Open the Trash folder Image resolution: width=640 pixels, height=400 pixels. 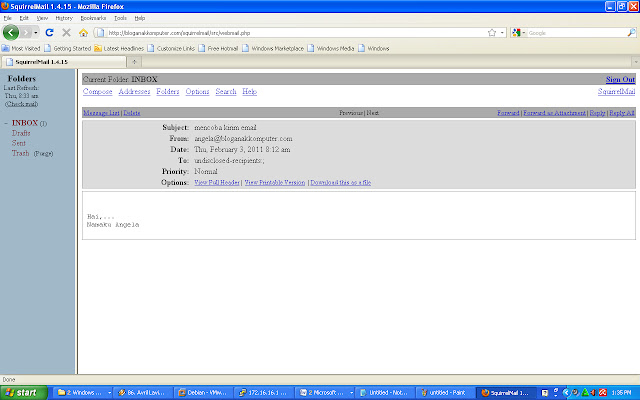coord(20,153)
